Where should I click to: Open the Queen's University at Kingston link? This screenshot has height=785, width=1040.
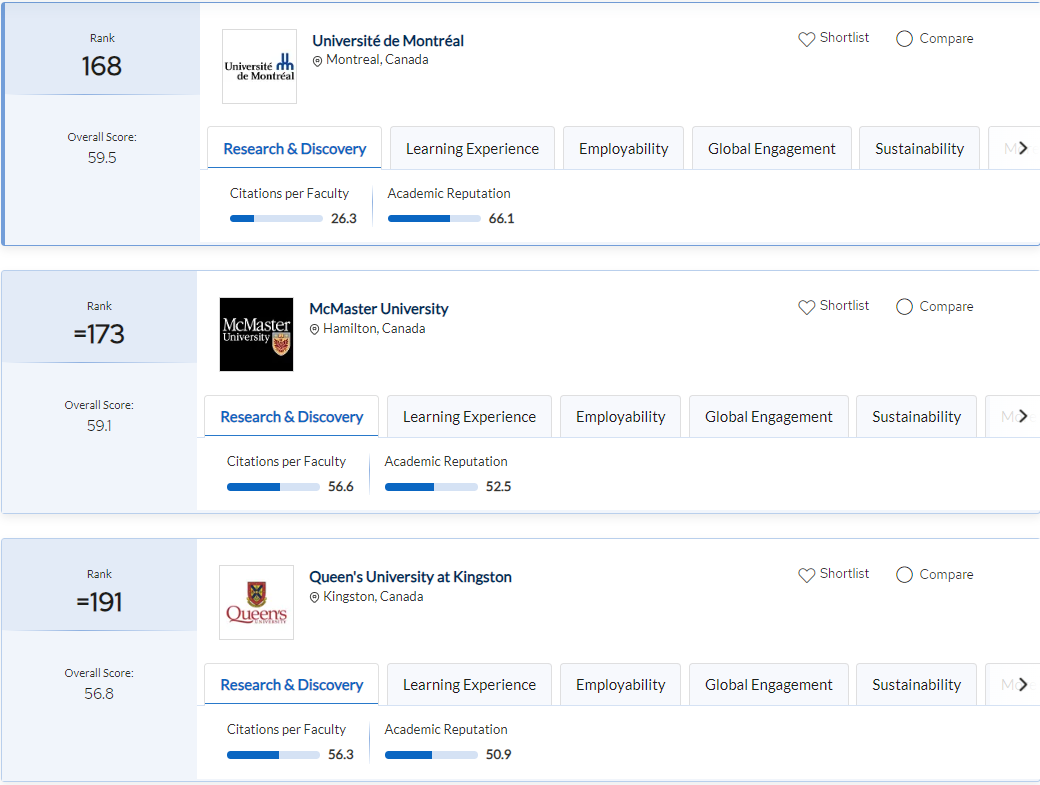point(410,577)
